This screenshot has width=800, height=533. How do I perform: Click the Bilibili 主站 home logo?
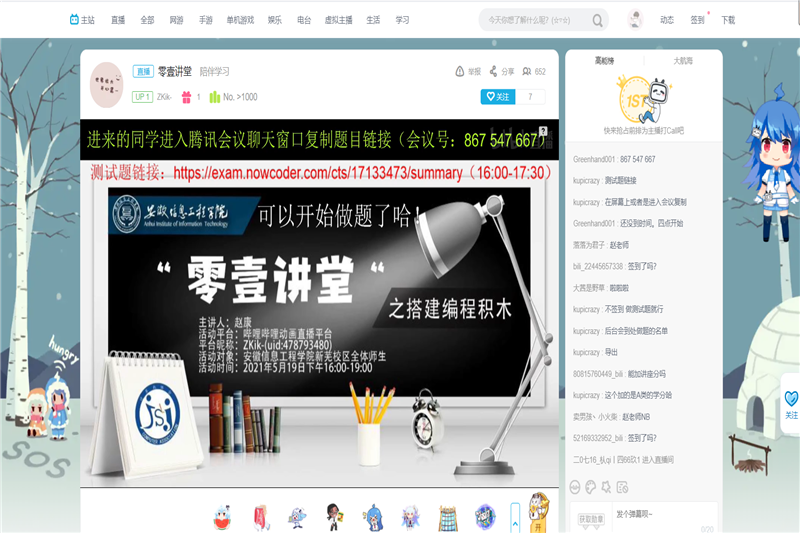click(x=82, y=19)
